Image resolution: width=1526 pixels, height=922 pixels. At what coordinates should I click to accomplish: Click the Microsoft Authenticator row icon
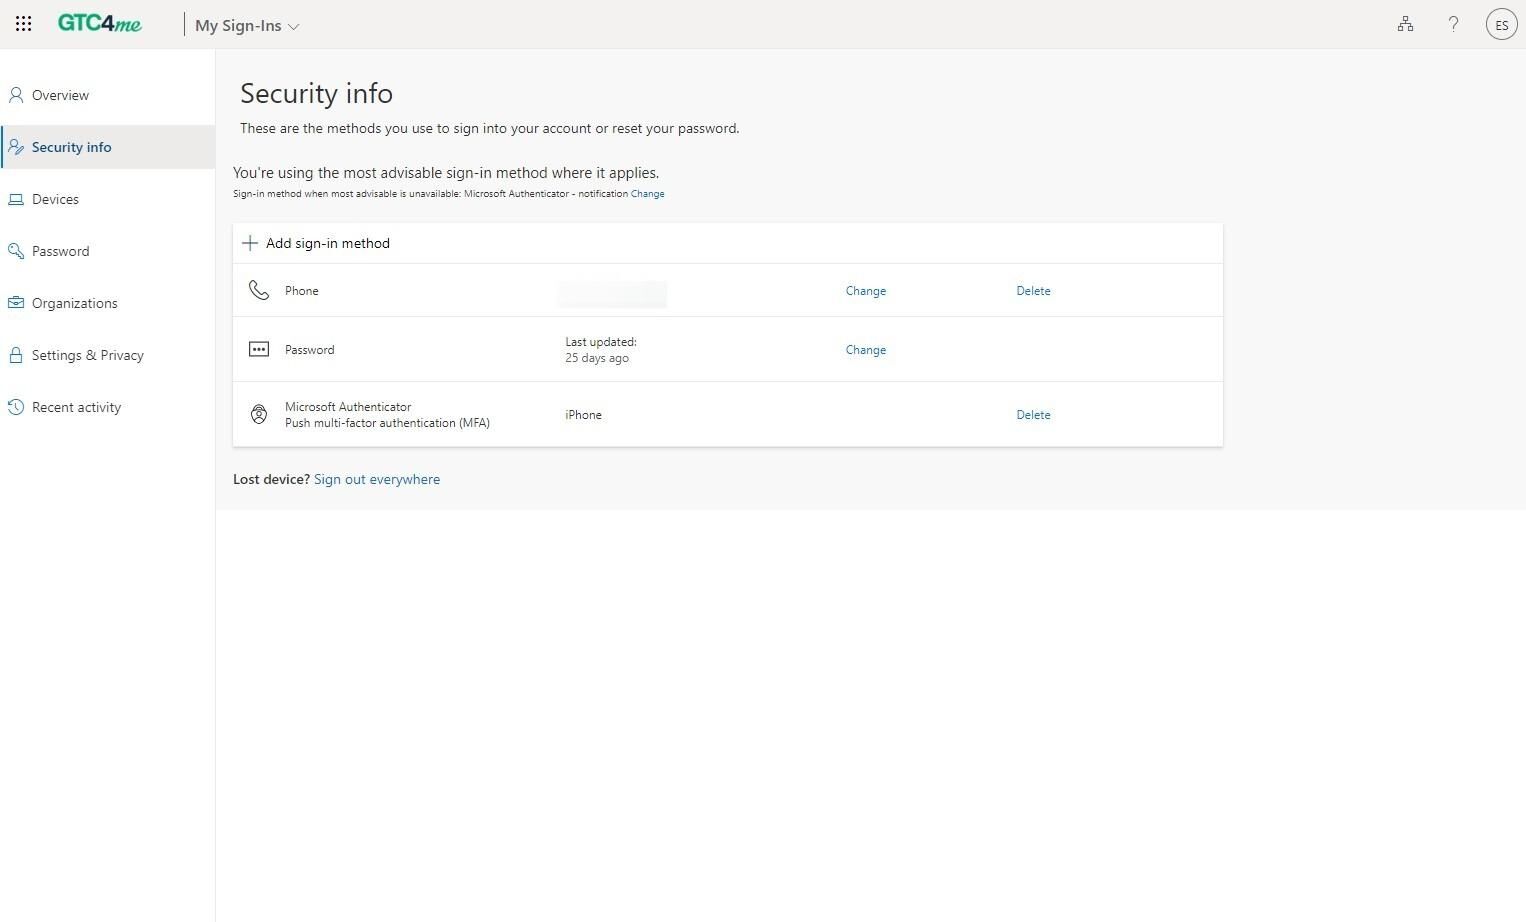click(x=259, y=415)
